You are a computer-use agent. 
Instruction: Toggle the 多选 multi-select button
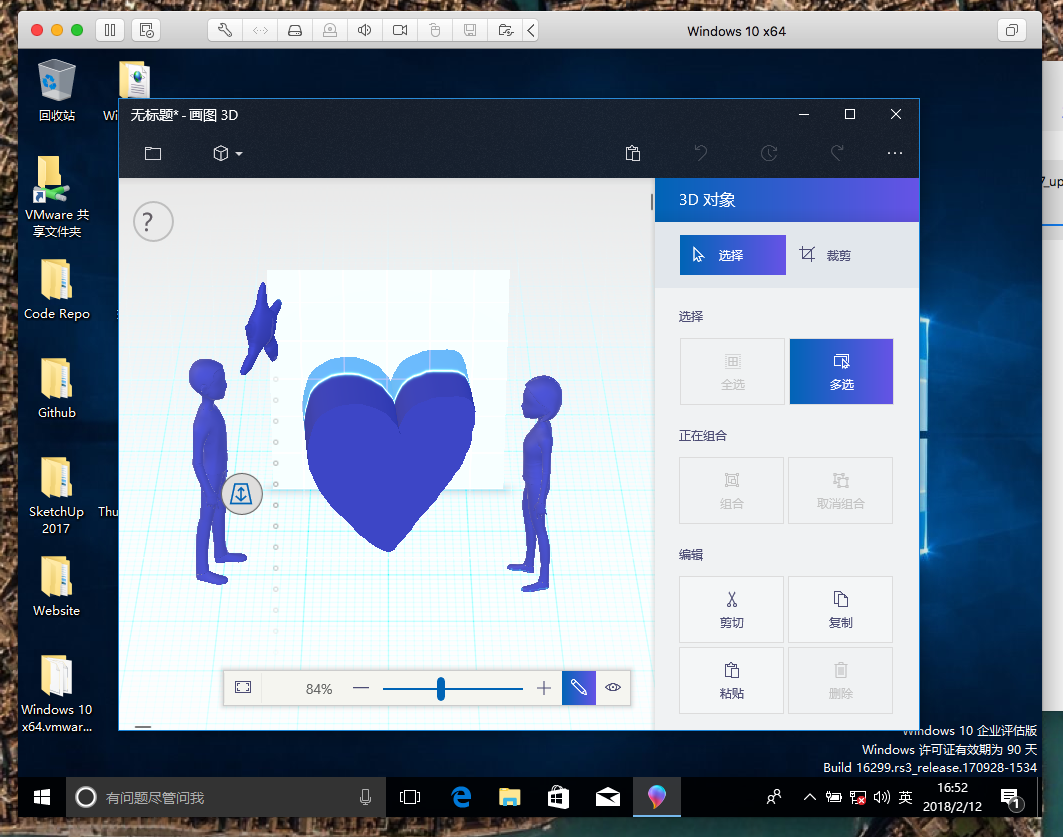841,371
